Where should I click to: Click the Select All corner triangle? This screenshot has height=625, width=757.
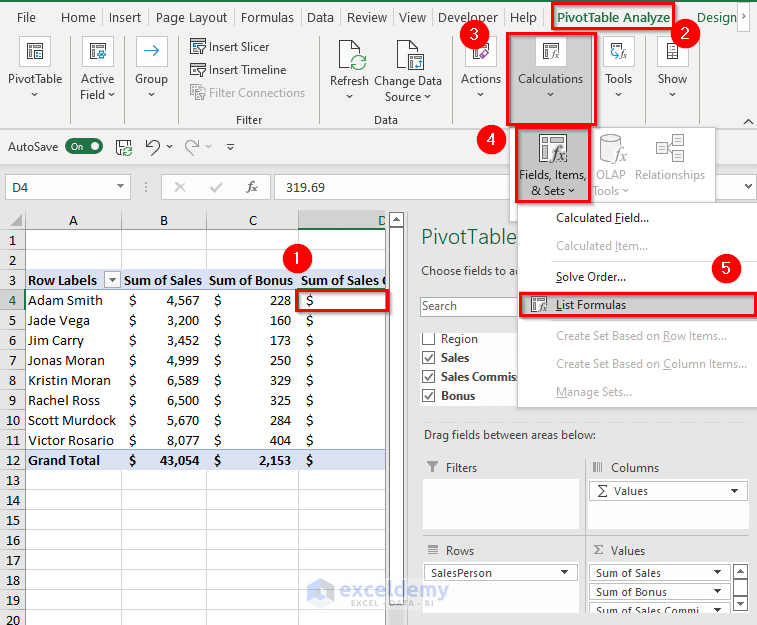15,221
